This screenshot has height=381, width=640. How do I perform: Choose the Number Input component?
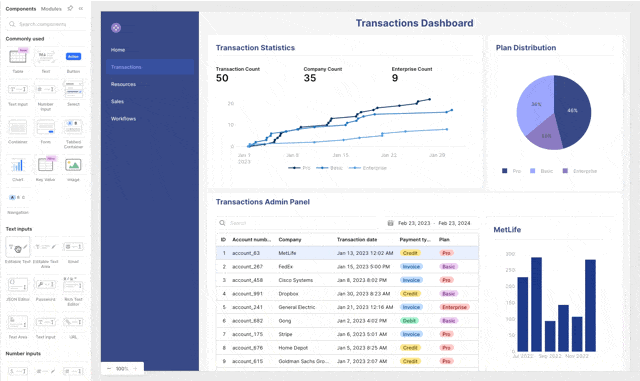(x=46, y=89)
